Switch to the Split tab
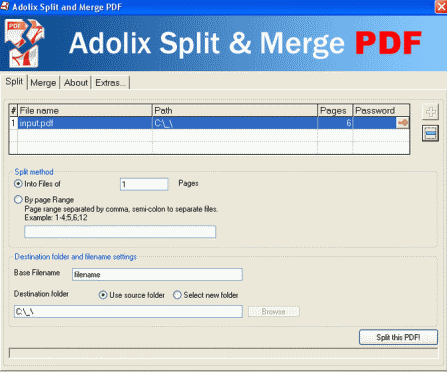This screenshot has height=372, width=447. (14, 82)
